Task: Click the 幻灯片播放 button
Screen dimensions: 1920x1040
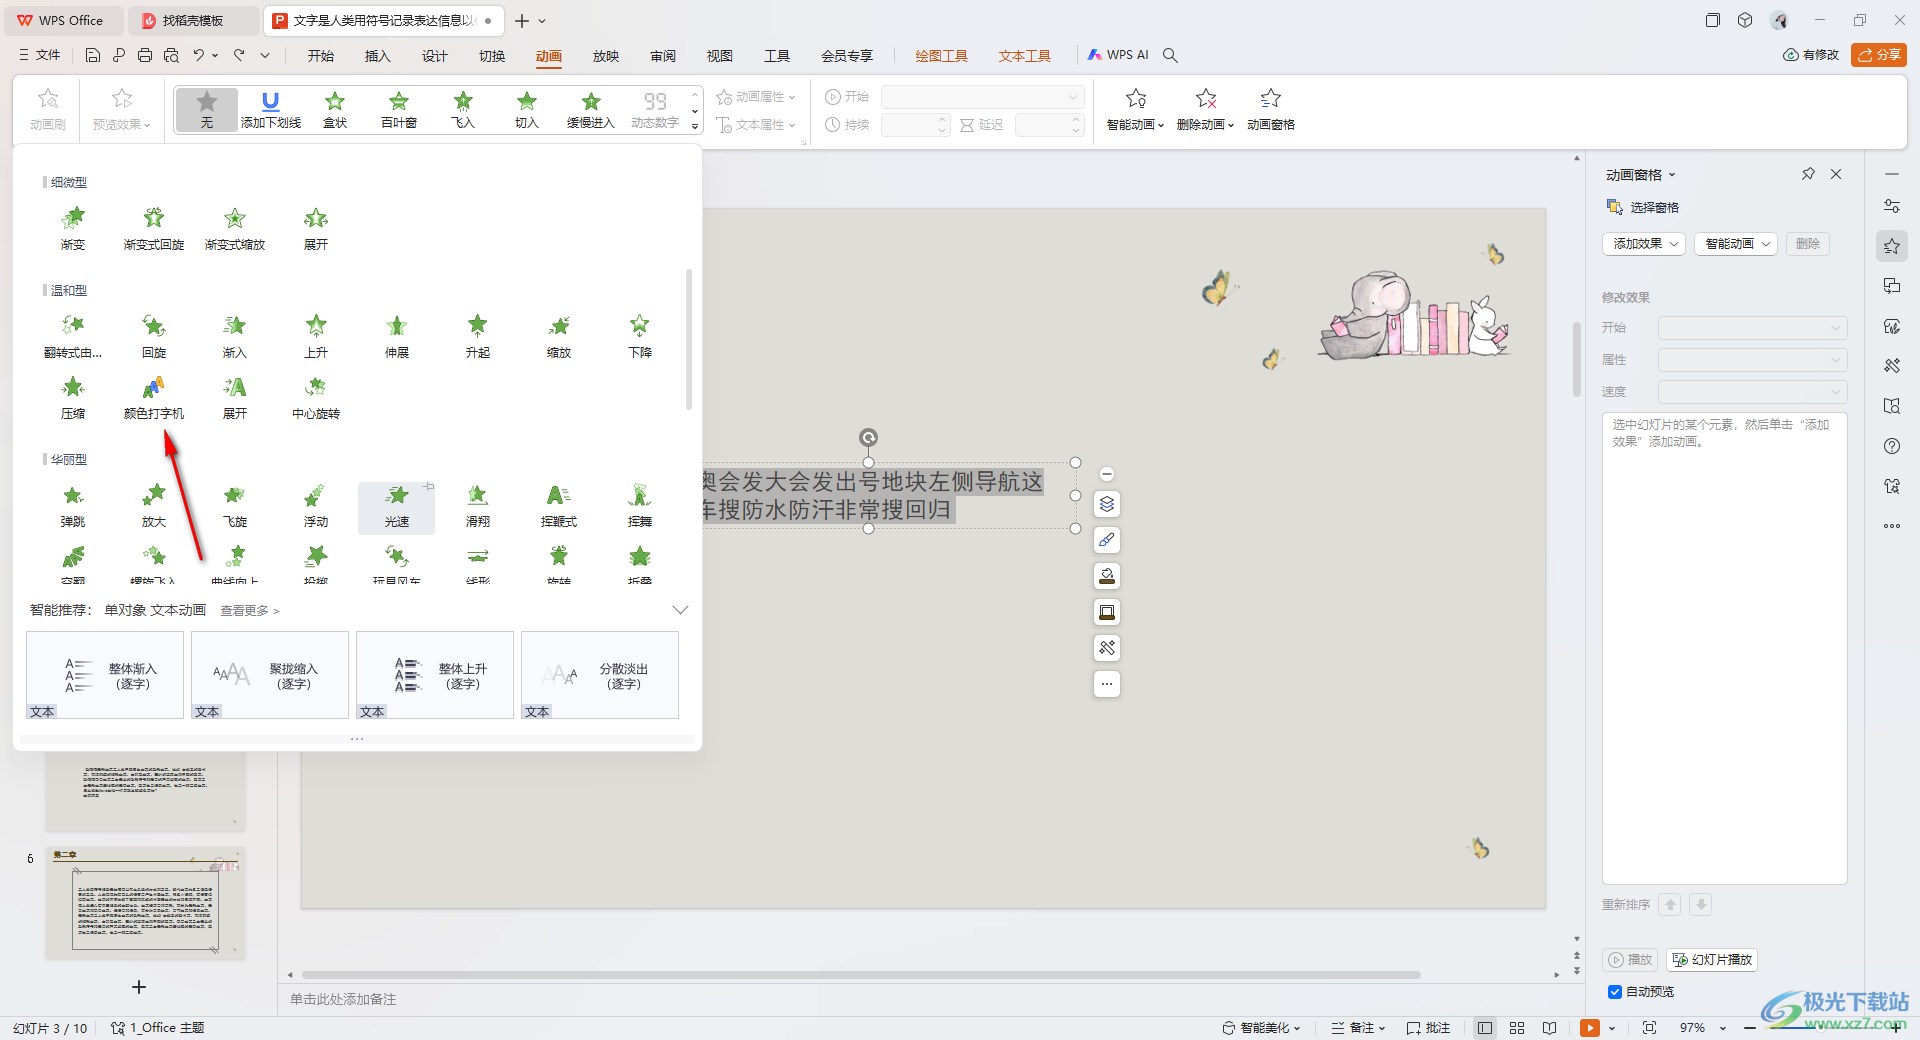Action: (1712, 960)
